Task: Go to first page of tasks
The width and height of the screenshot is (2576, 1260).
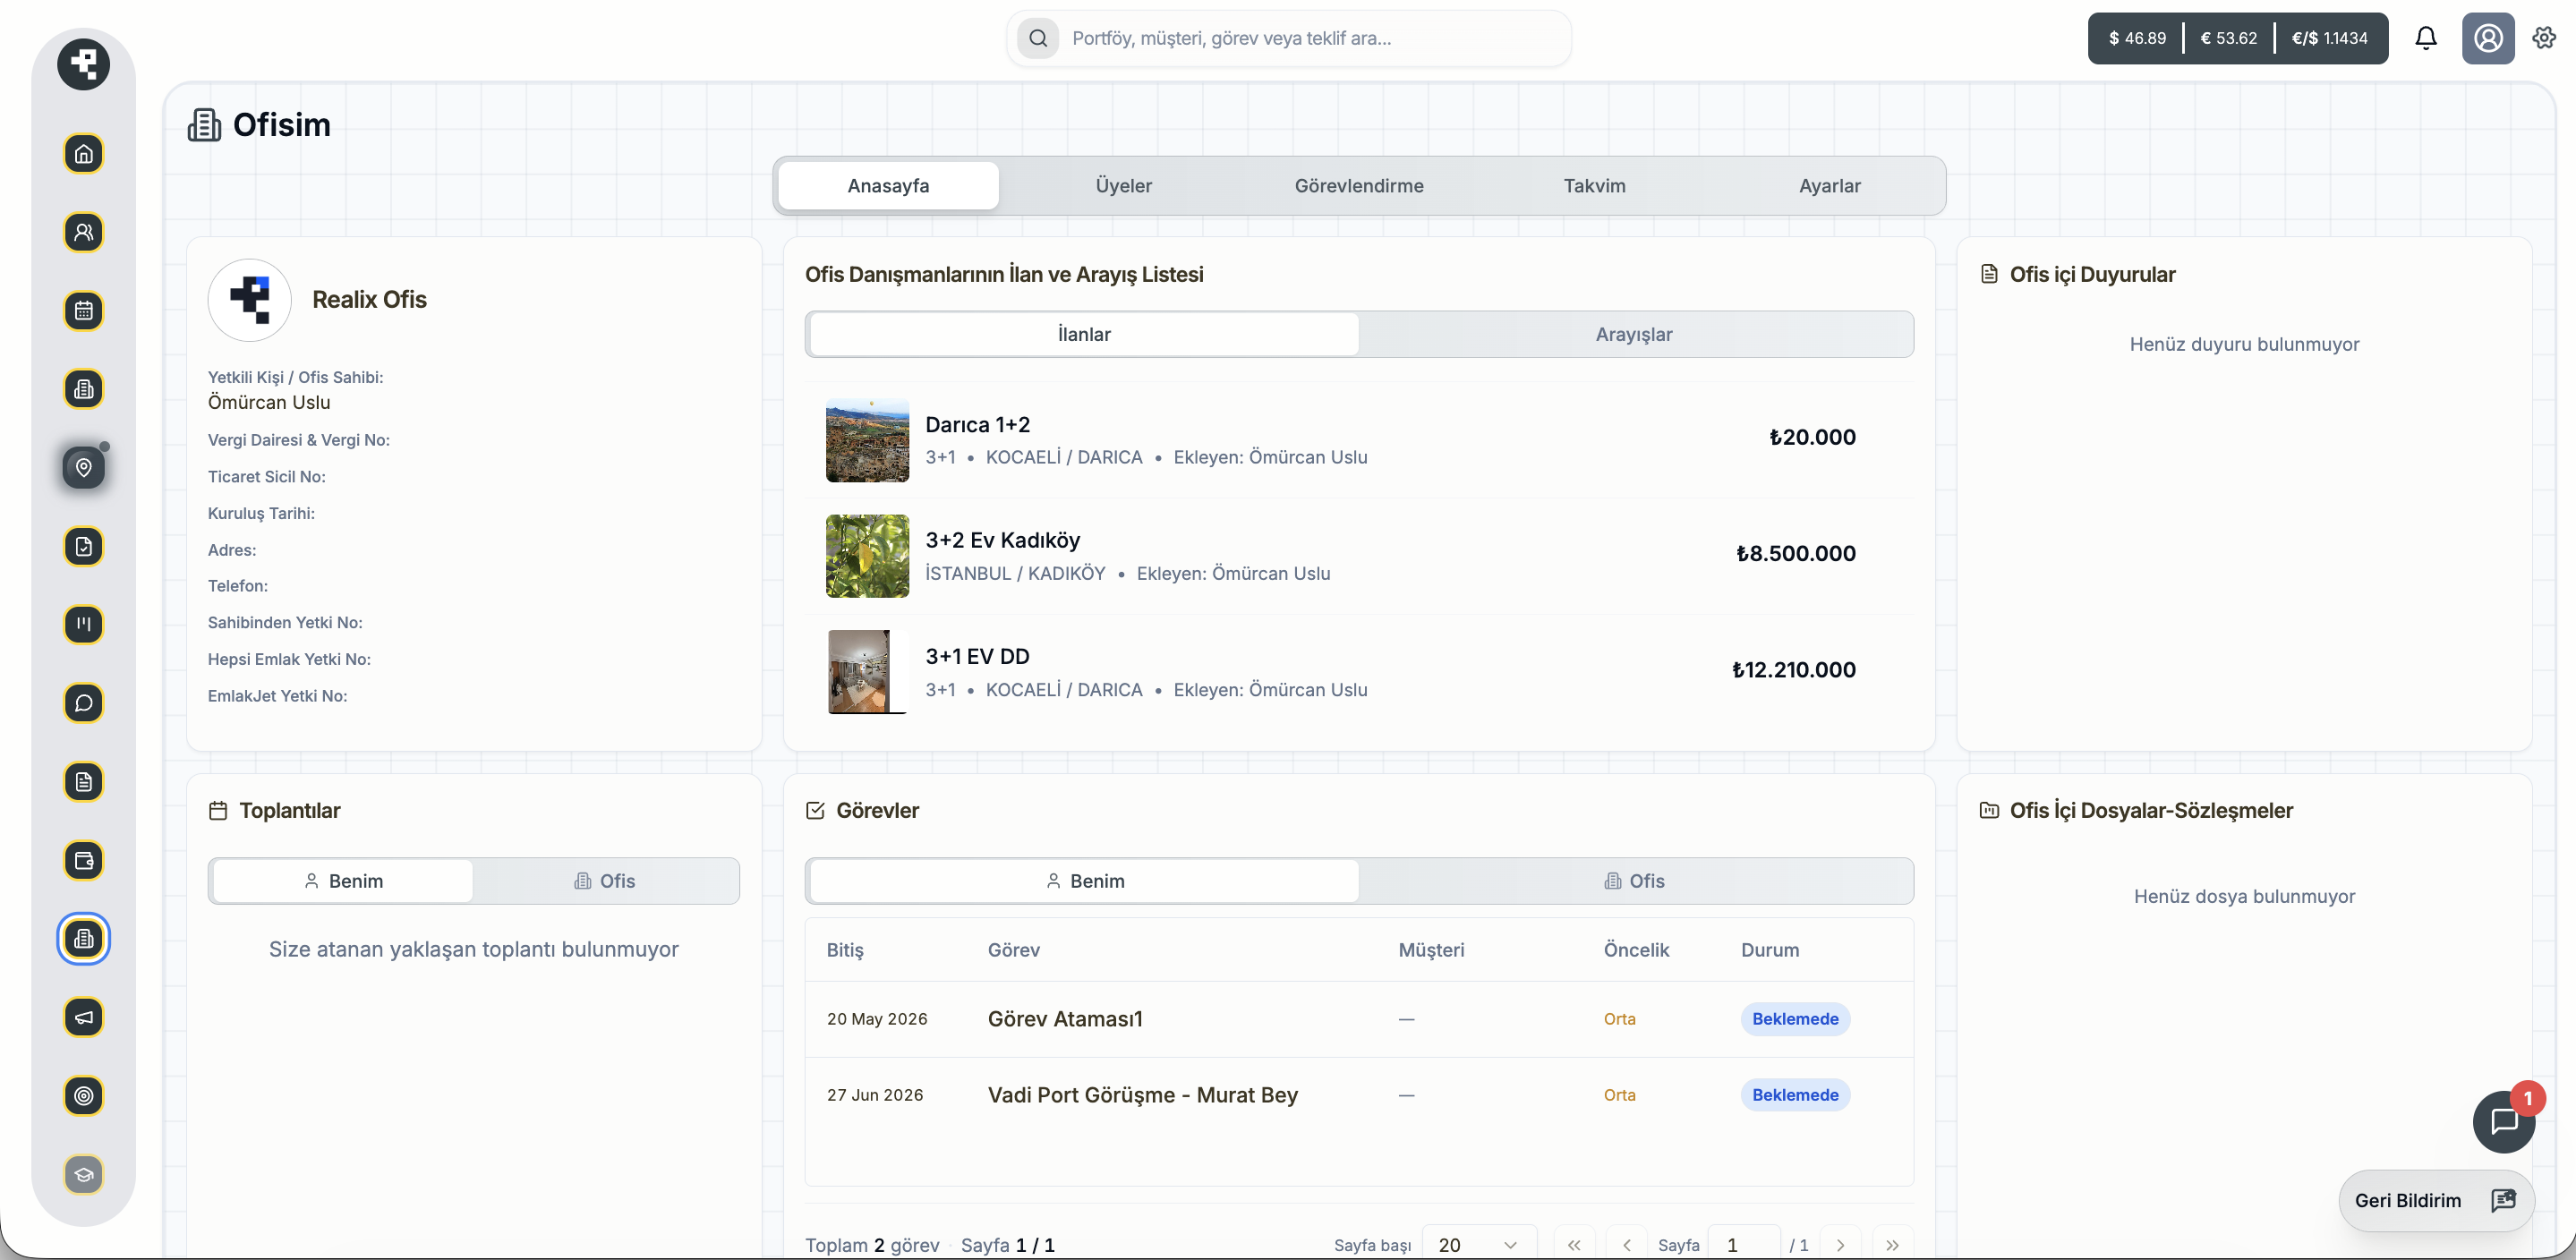Action: click(x=1574, y=1245)
